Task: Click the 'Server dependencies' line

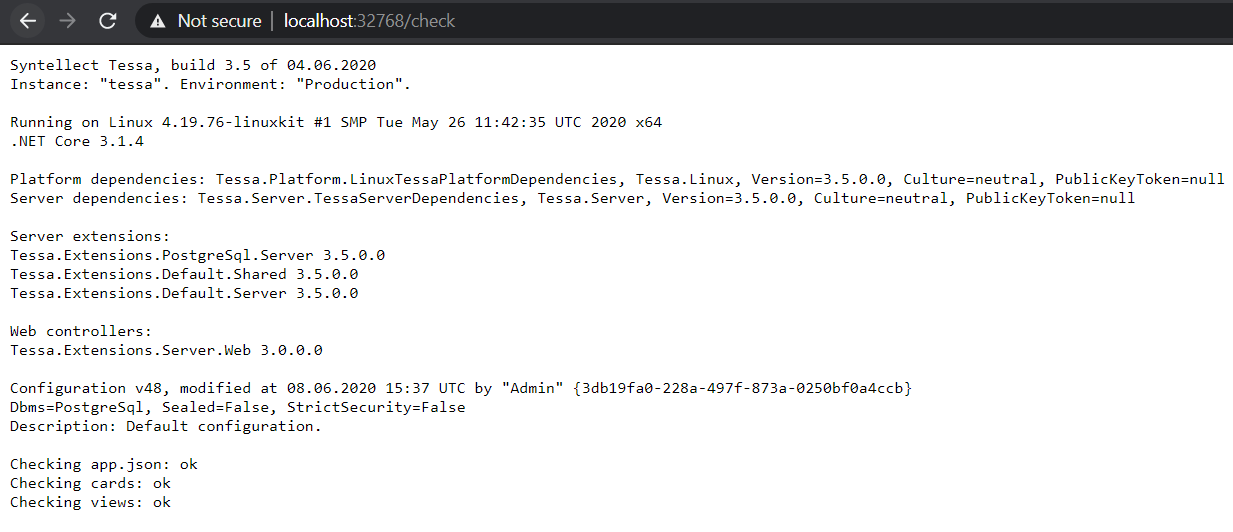Action: (x=572, y=198)
